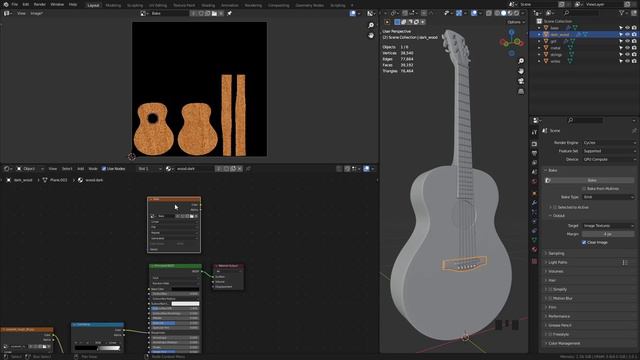Click the ColorRamp gradient bar

point(98,348)
